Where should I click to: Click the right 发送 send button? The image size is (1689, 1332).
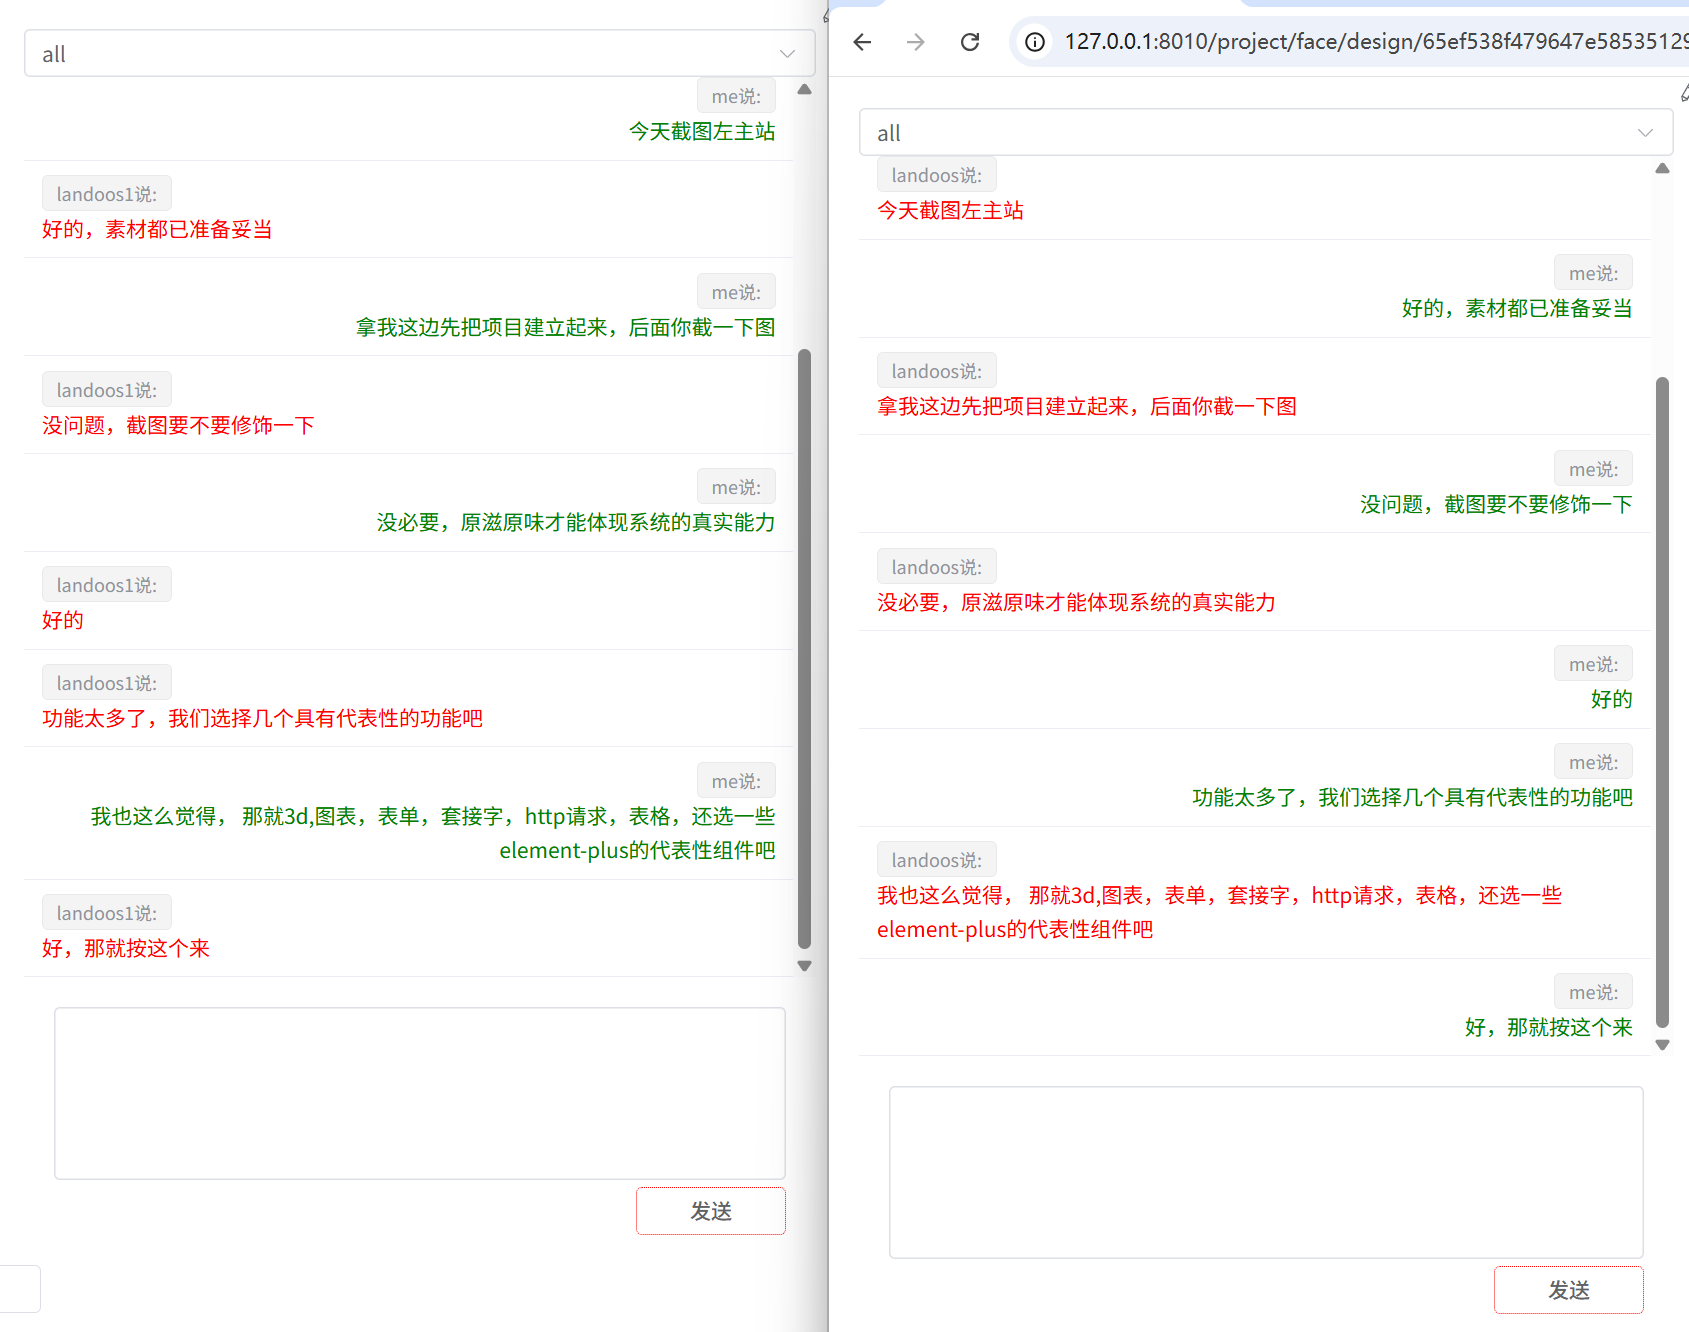(1568, 1290)
